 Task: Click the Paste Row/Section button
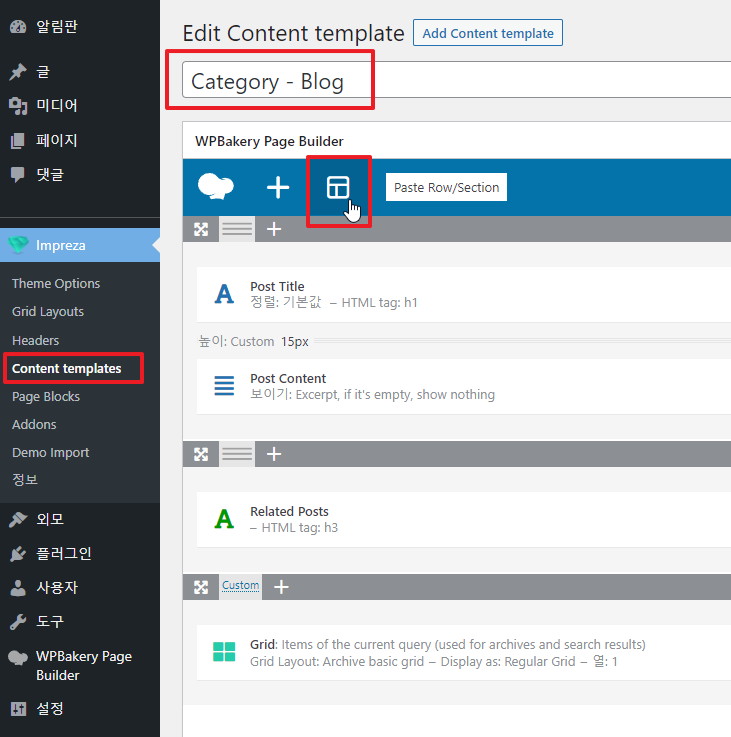446,187
